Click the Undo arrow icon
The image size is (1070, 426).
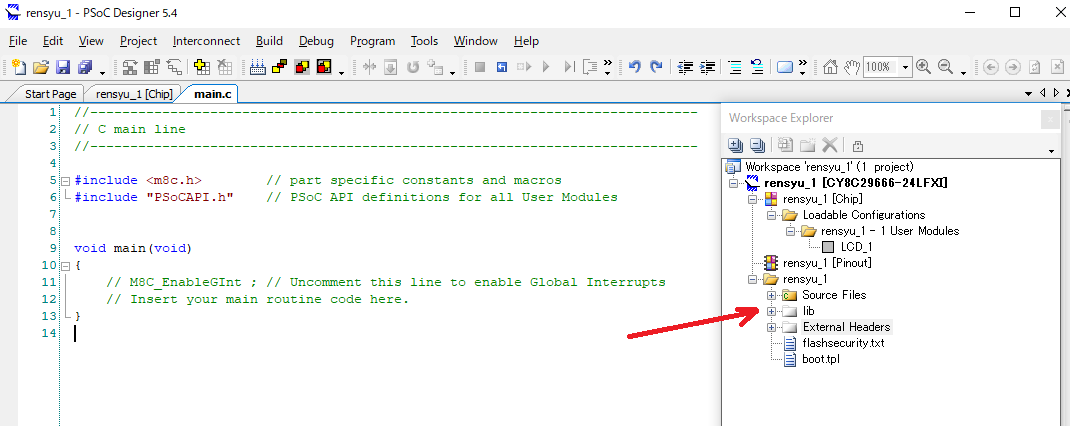pyautogui.click(x=635, y=67)
